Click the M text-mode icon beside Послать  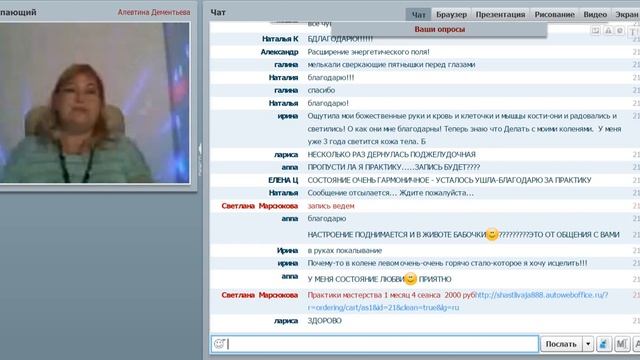pos(622,344)
